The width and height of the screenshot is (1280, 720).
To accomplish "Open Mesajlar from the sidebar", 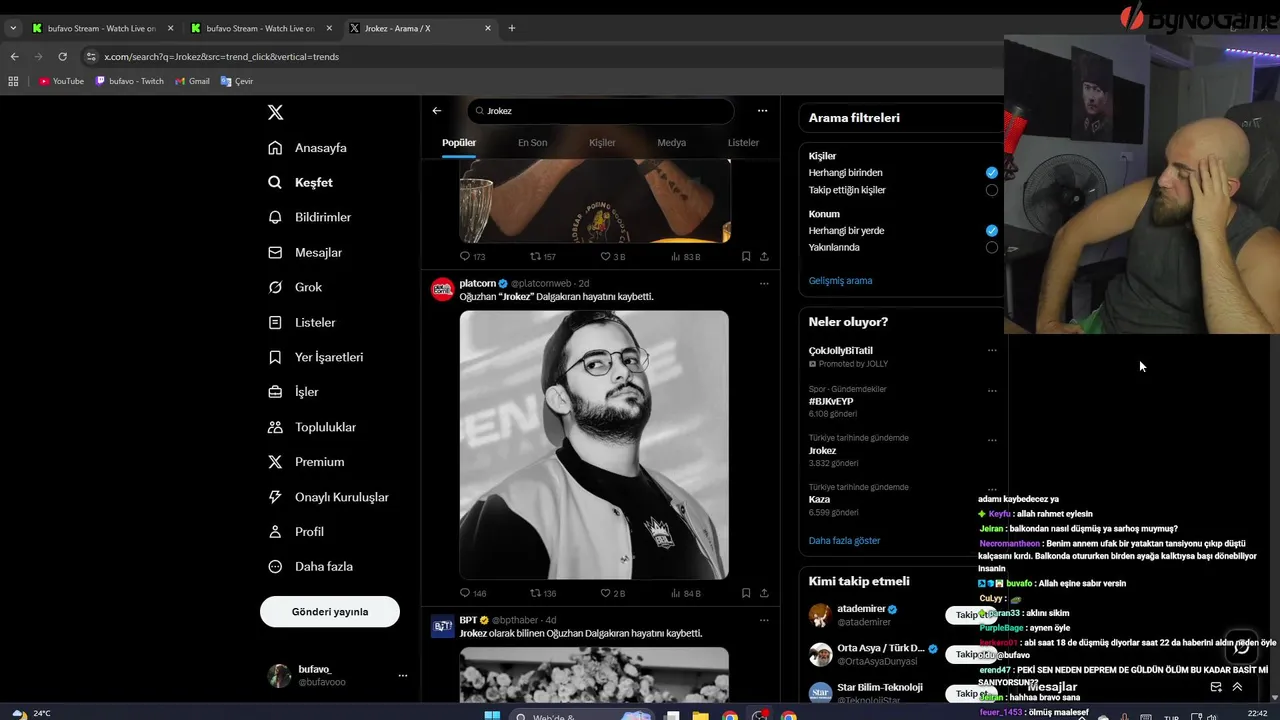I will click(x=305, y=253).
